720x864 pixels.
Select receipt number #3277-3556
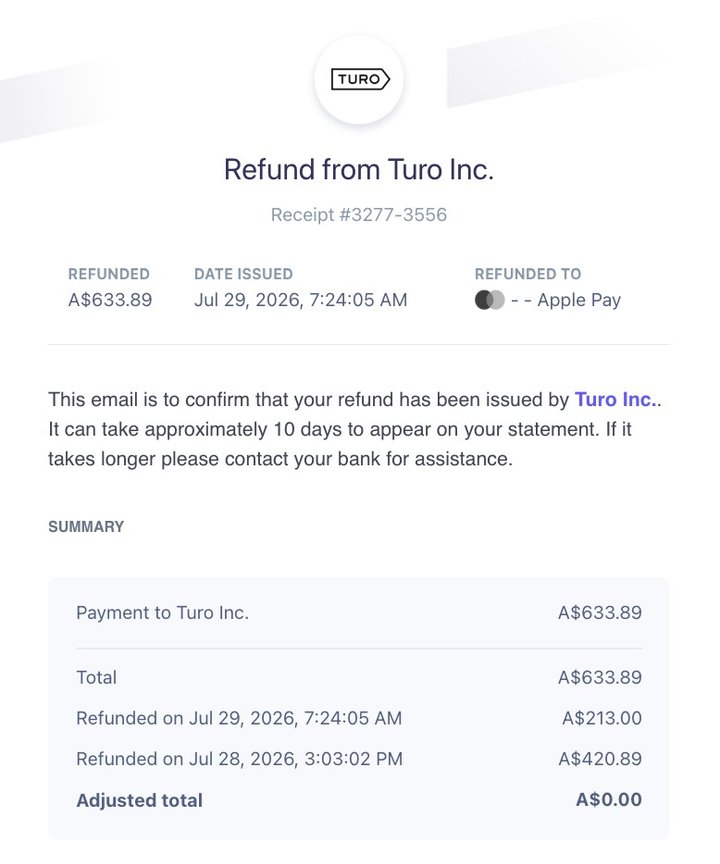pyautogui.click(x=359, y=215)
